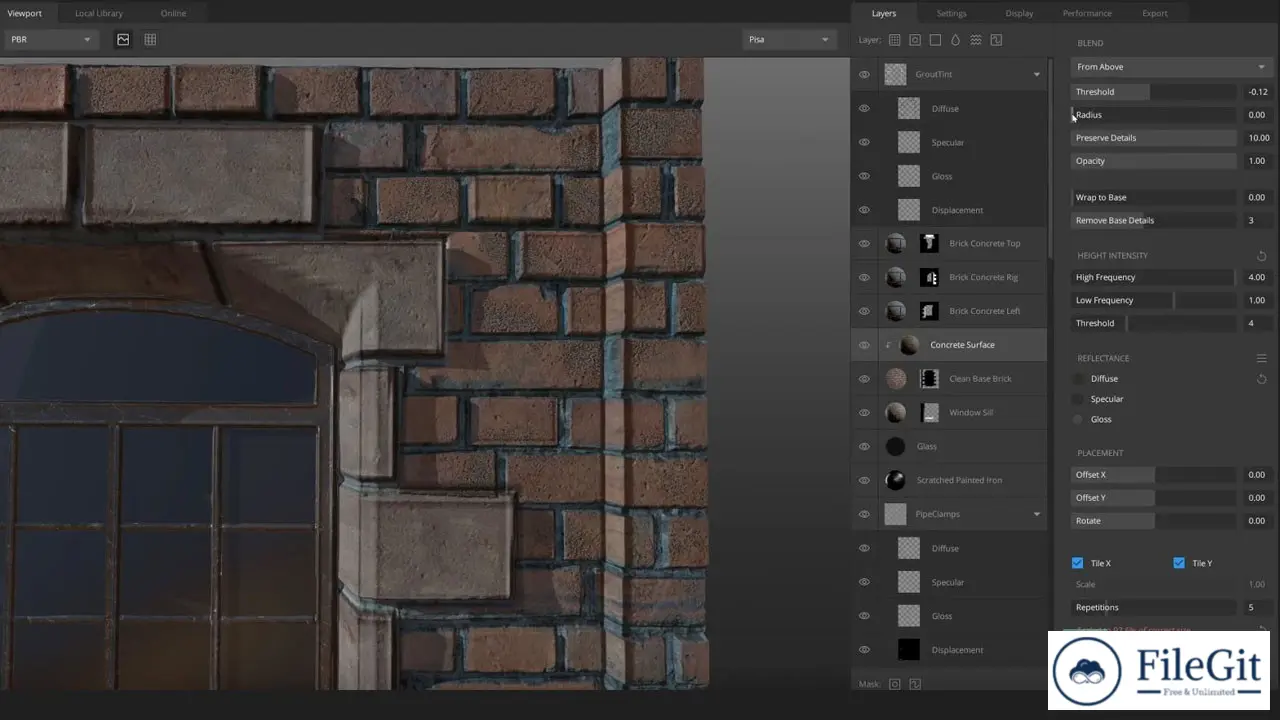Click the Repetitions value field
1280x720 pixels.
(1258, 607)
